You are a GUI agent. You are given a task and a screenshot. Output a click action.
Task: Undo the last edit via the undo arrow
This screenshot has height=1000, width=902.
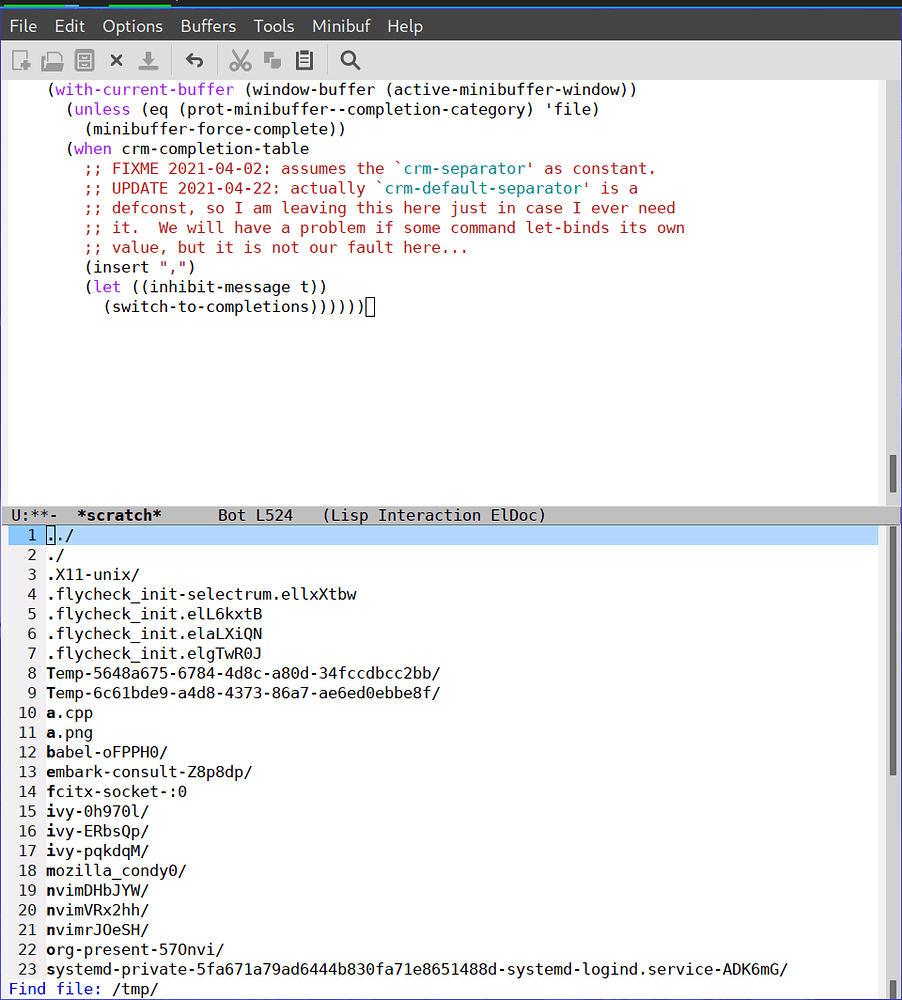pos(194,60)
